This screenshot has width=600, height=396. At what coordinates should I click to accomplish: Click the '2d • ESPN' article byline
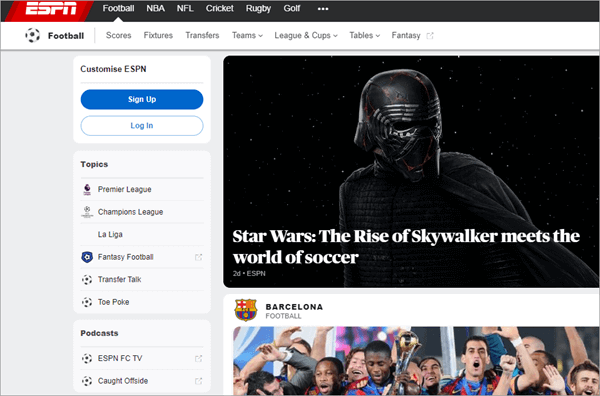249,274
